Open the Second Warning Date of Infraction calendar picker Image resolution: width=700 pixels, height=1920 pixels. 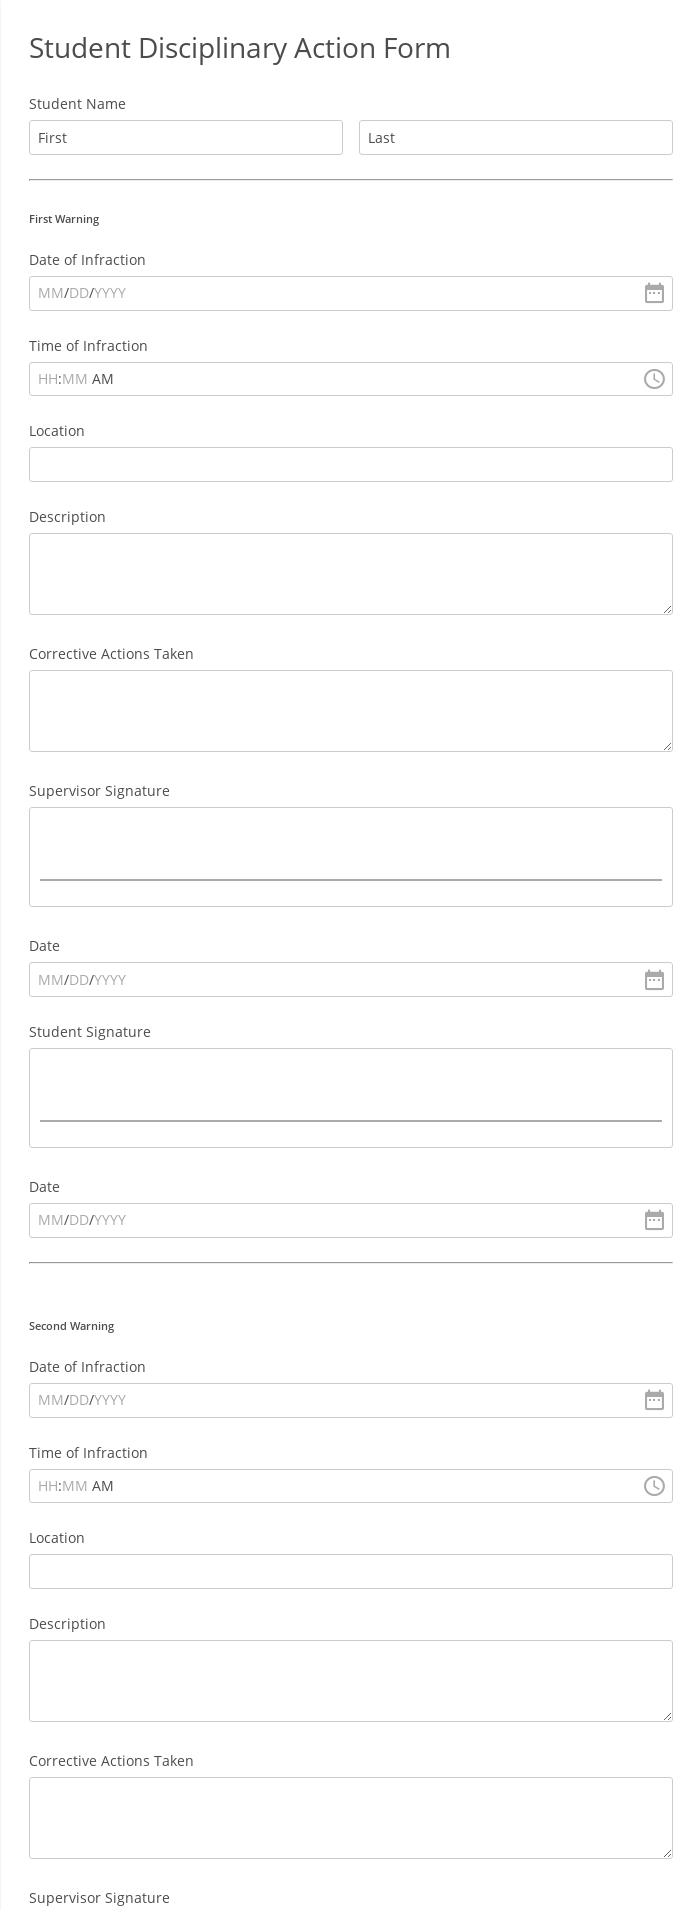654,1400
